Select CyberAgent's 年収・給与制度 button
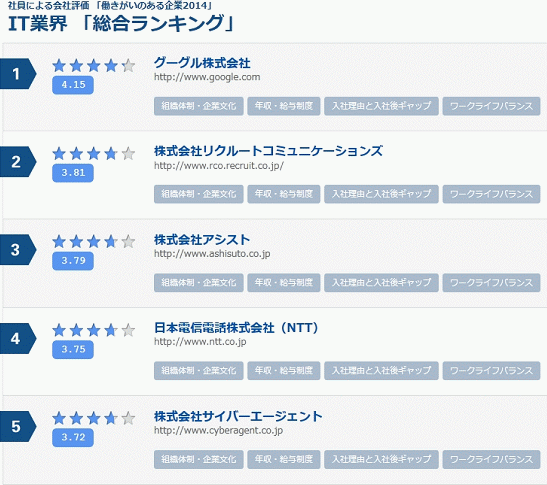The image size is (547, 485). click(x=284, y=459)
